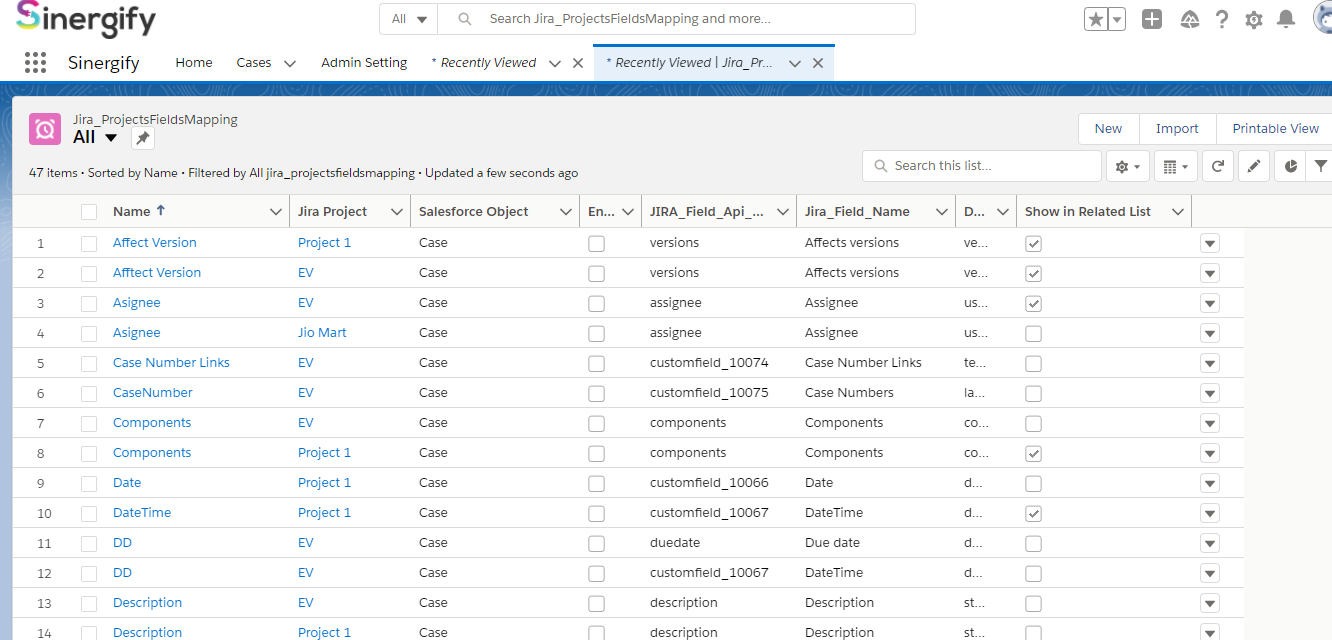
Task: Close the Recently Viewed | Jira_Pr tab
Action: [817, 63]
